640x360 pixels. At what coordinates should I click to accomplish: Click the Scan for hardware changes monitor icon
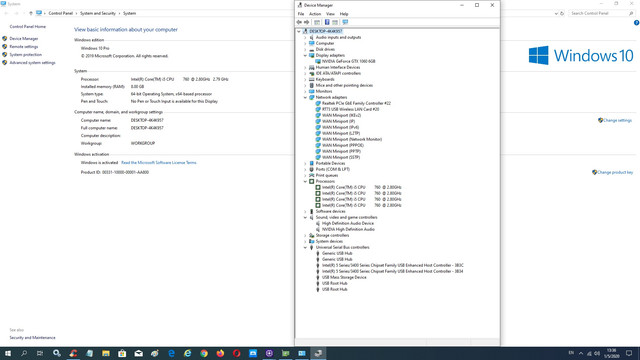pos(345,22)
